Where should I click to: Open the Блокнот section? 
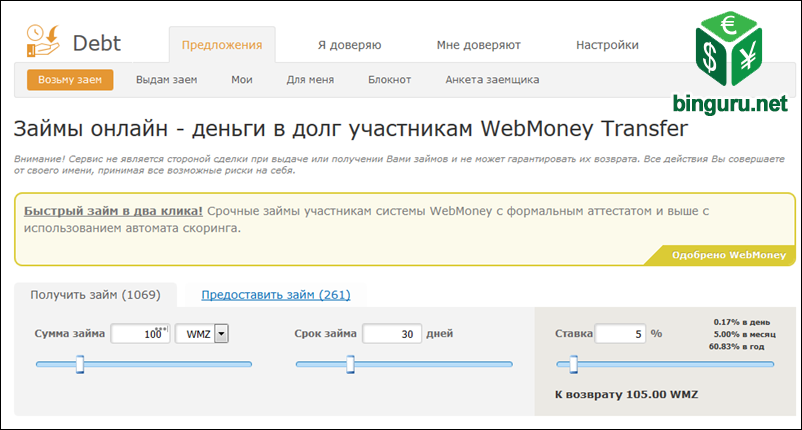click(389, 80)
